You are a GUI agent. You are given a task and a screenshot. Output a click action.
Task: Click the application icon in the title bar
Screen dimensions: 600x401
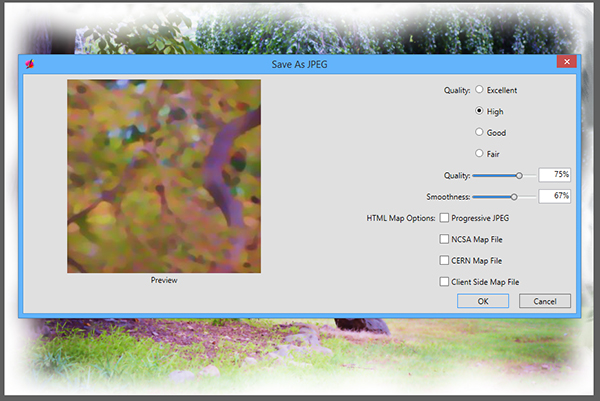pos(30,64)
